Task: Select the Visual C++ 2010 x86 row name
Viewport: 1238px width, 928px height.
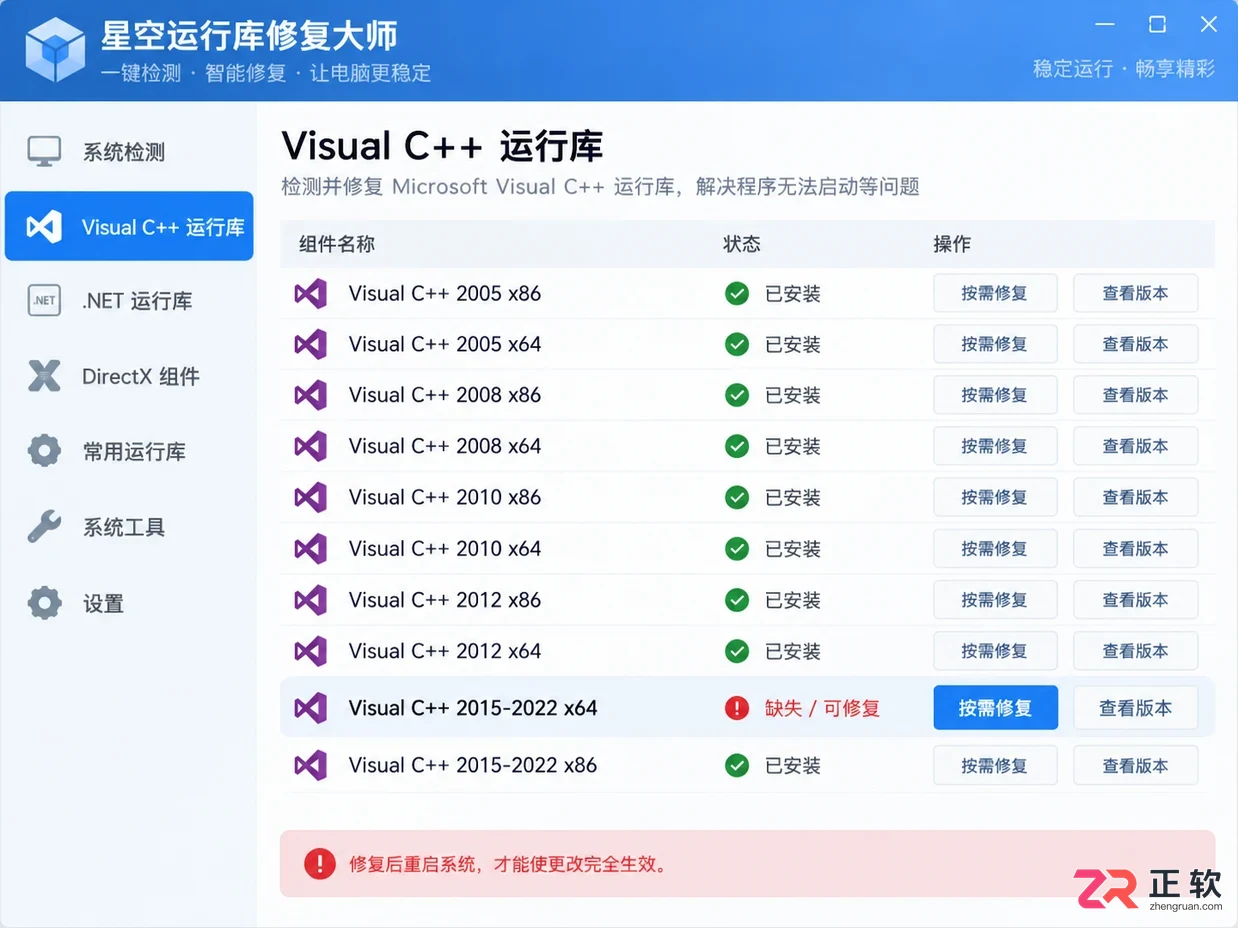Action: tap(445, 497)
